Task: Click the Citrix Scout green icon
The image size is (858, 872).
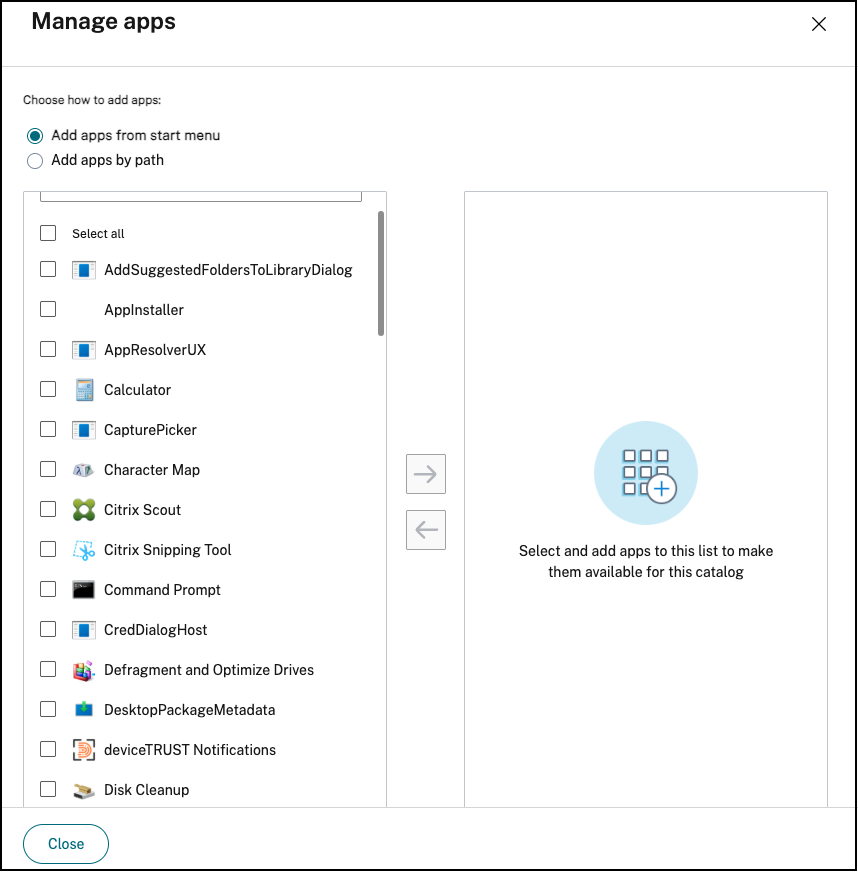Action: click(84, 510)
